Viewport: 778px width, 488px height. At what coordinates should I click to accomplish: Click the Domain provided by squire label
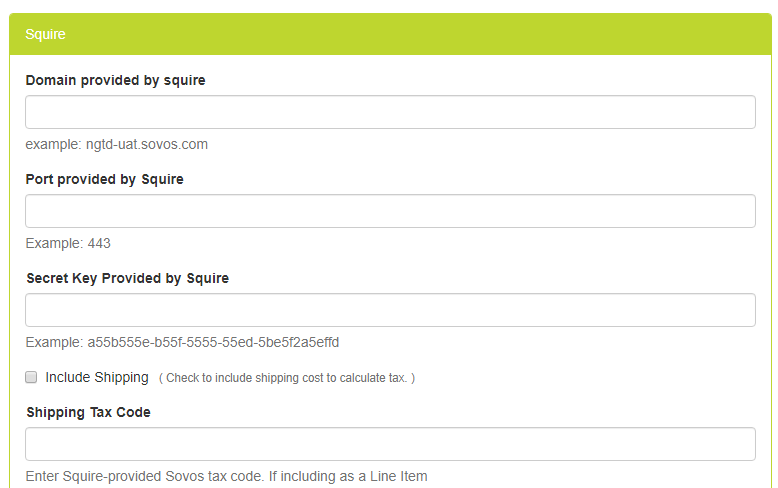pos(115,80)
